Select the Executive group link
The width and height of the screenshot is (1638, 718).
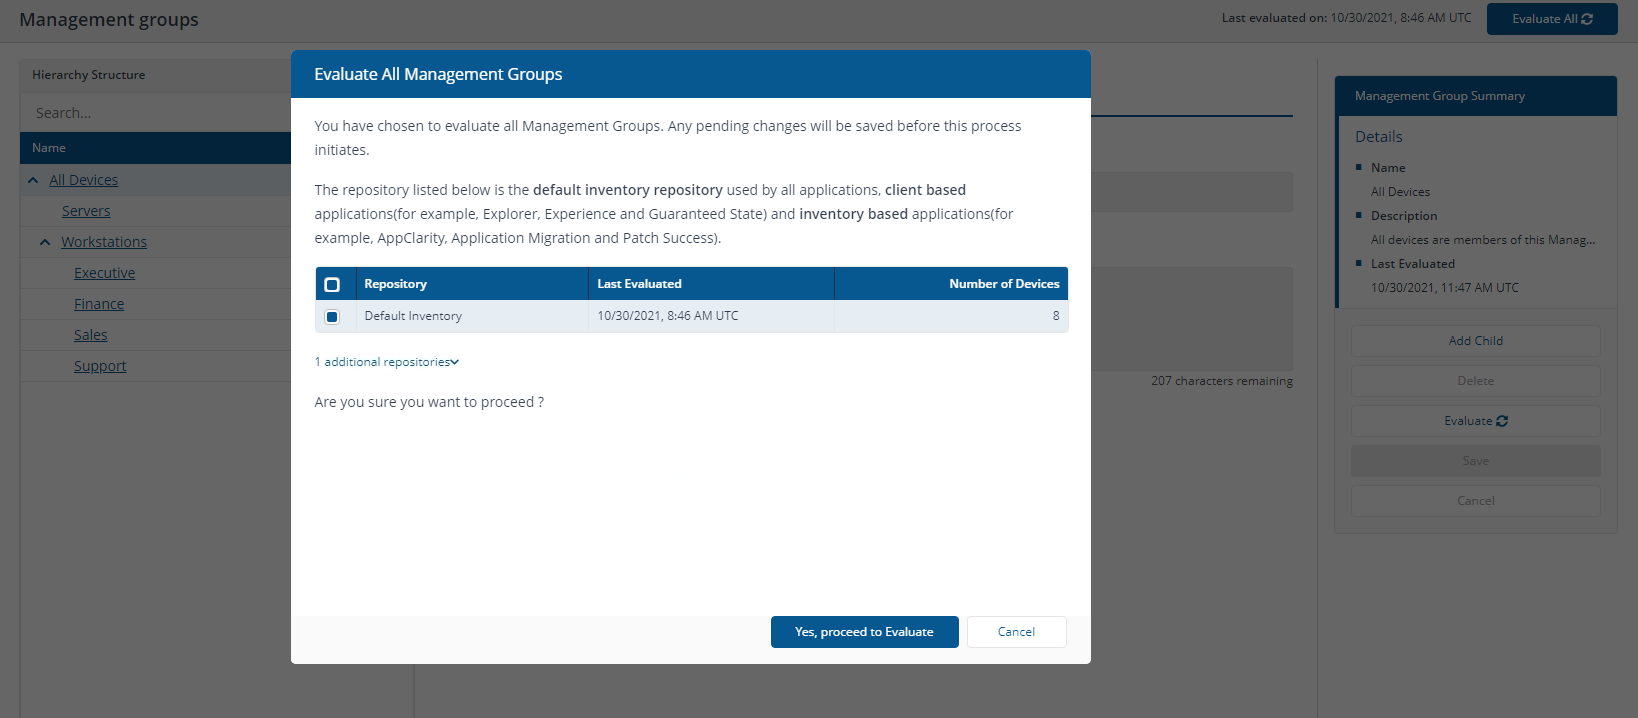(x=104, y=273)
